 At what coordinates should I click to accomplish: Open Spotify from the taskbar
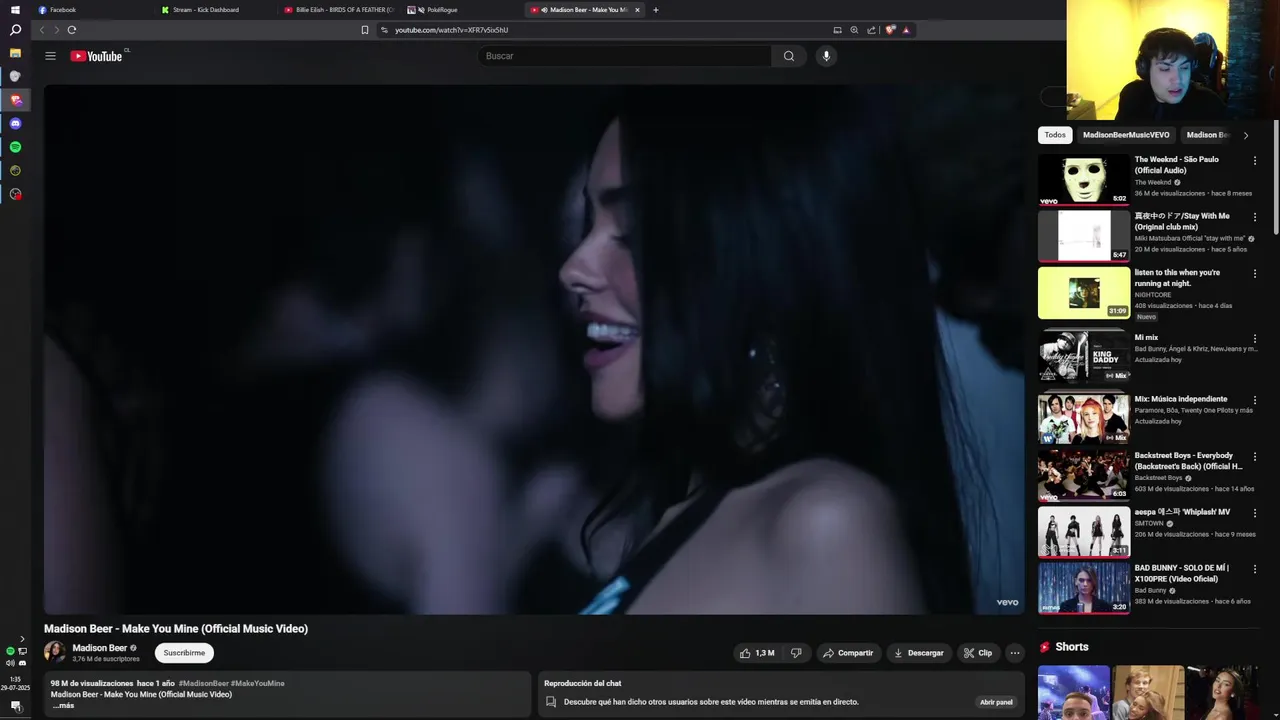point(15,147)
